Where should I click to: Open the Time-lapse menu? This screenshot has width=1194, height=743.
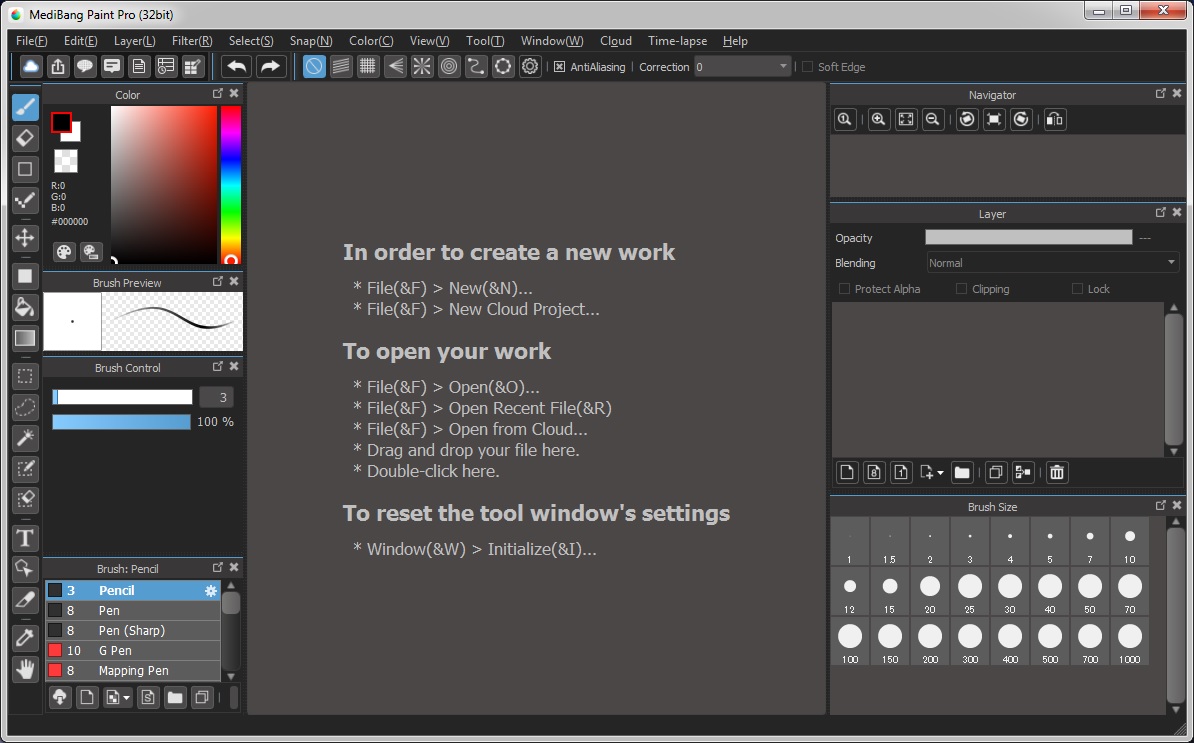[677, 41]
